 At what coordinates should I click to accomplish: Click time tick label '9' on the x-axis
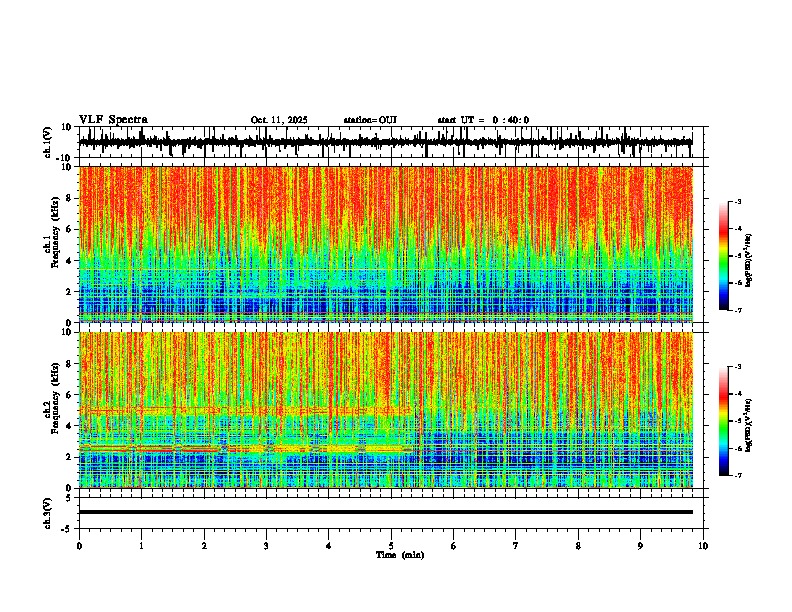(x=640, y=546)
